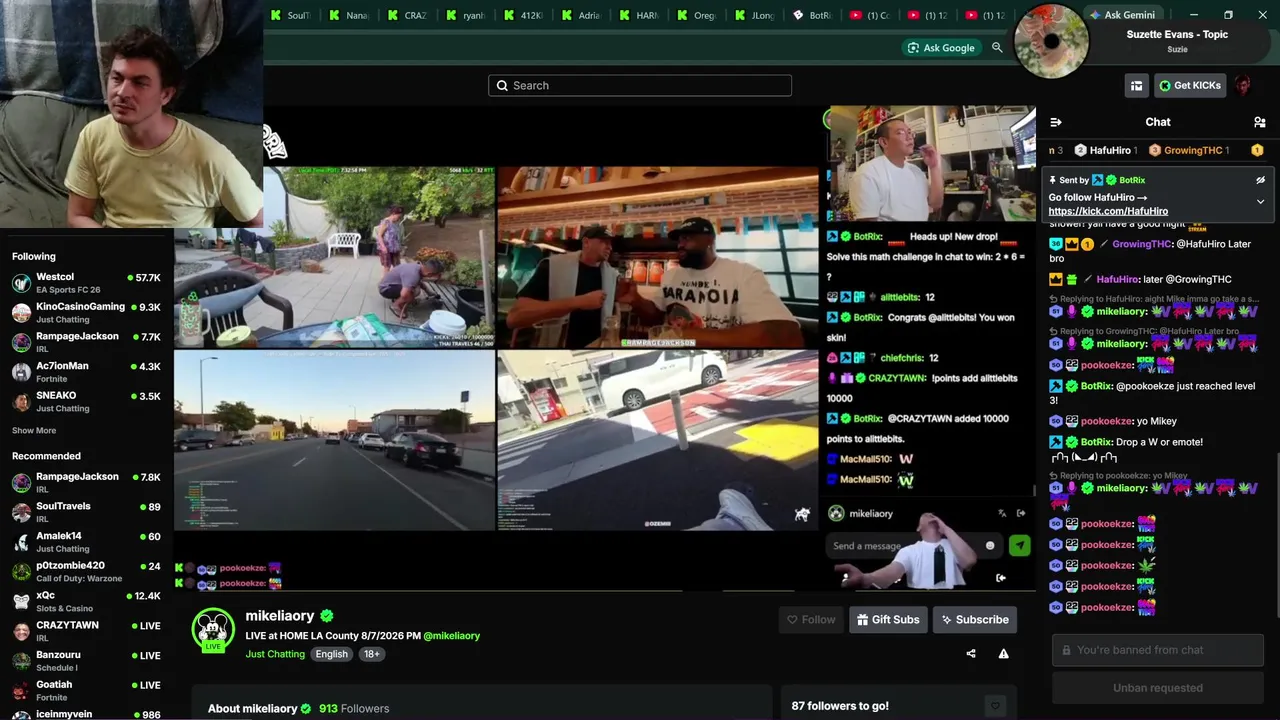Viewport: 1280px width, 720px height.
Task: Open xQc's avatar in Recommended
Action: [x=21, y=602]
